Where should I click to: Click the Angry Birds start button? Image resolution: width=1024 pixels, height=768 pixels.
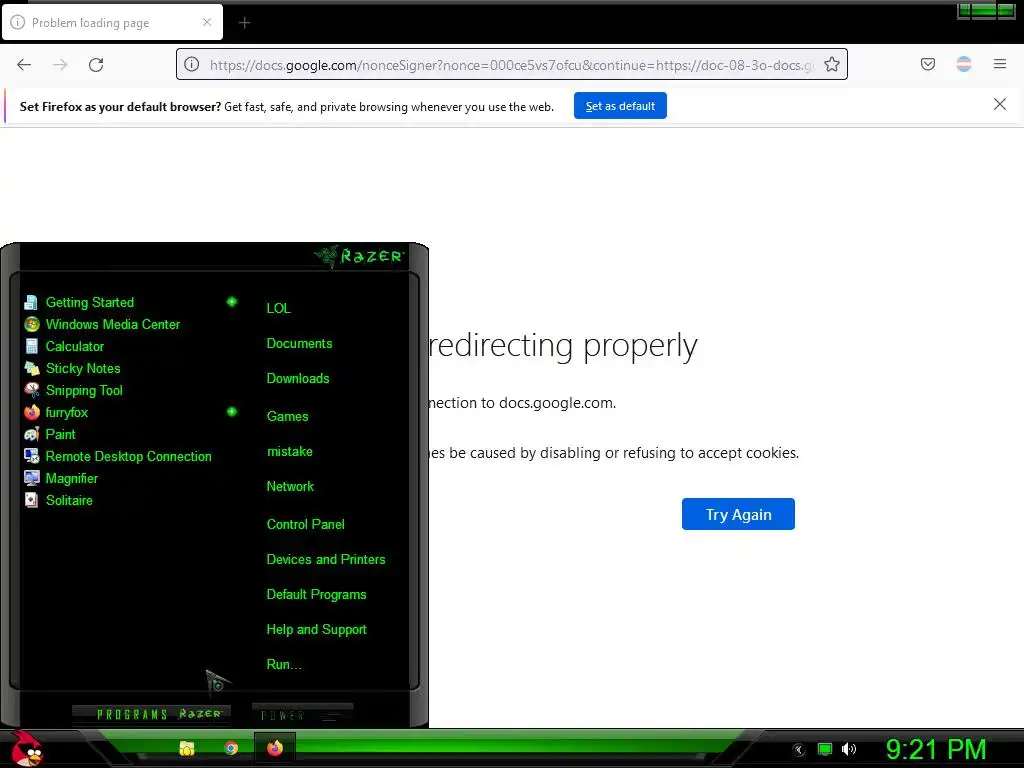click(27, 749)
